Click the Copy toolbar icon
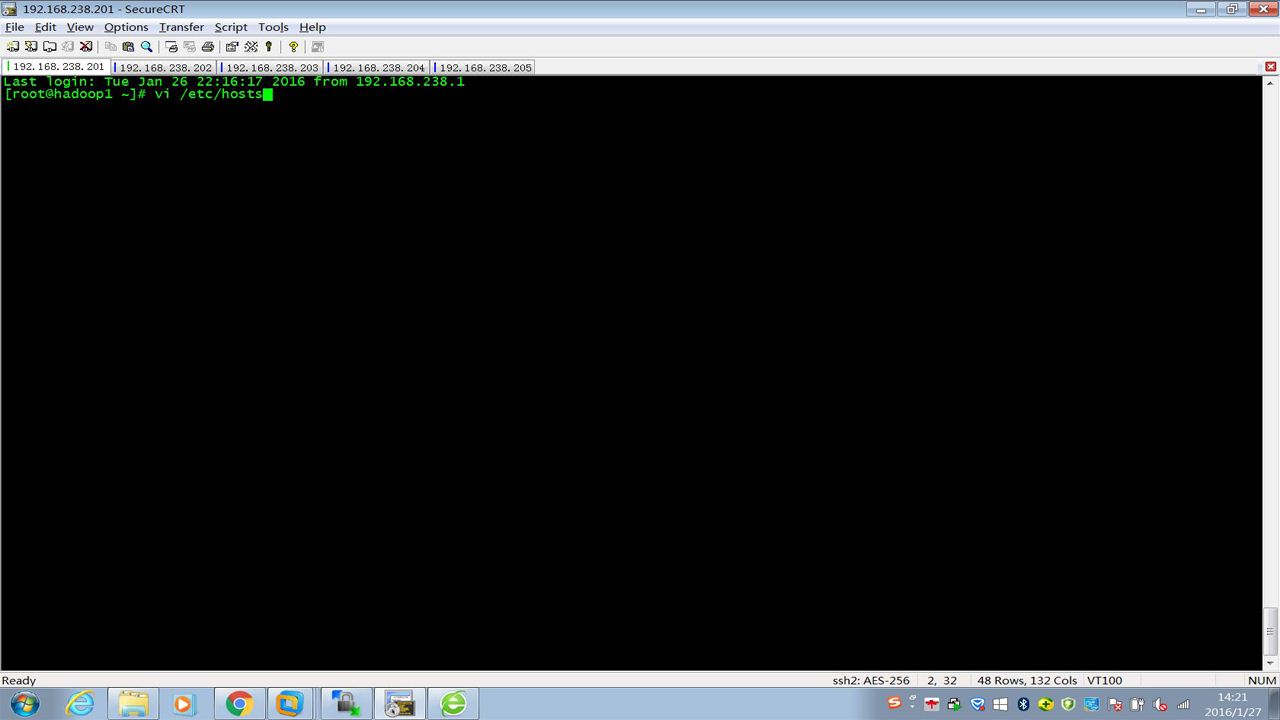Screen dimensions: 1280x720 point(111,46)
